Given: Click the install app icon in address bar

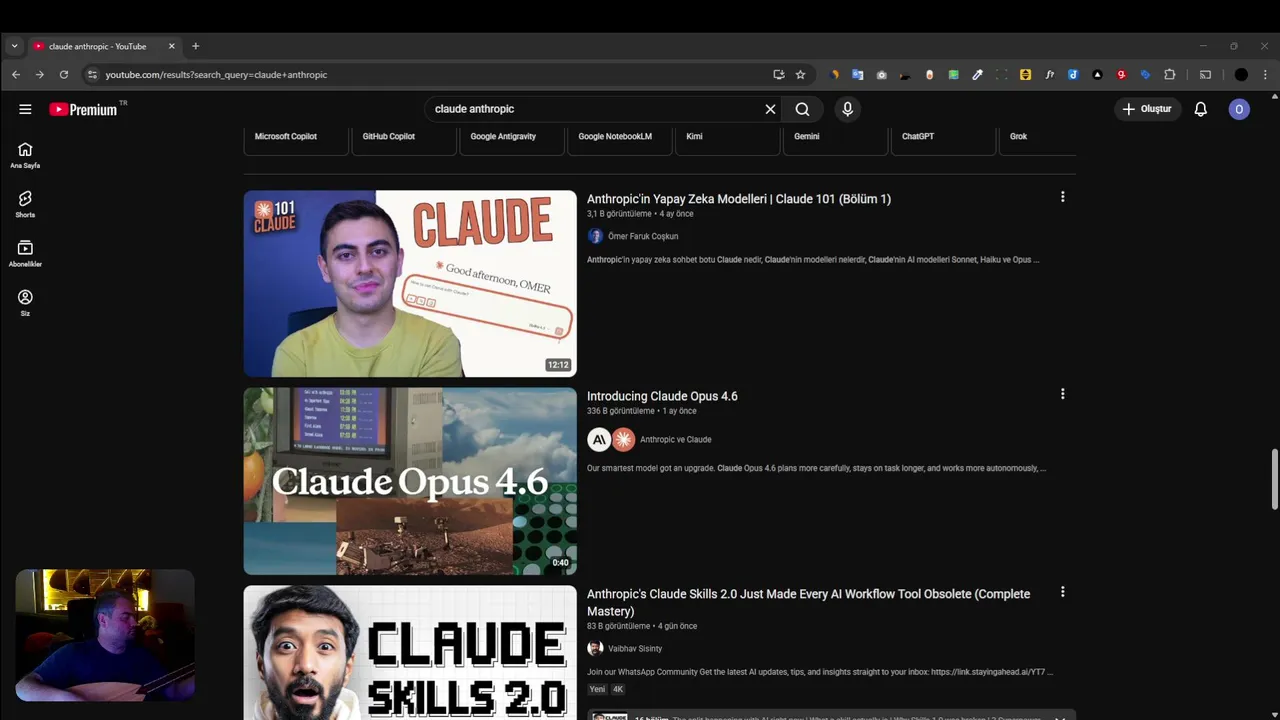Looking at the screenshot, I should pos(779,74).
